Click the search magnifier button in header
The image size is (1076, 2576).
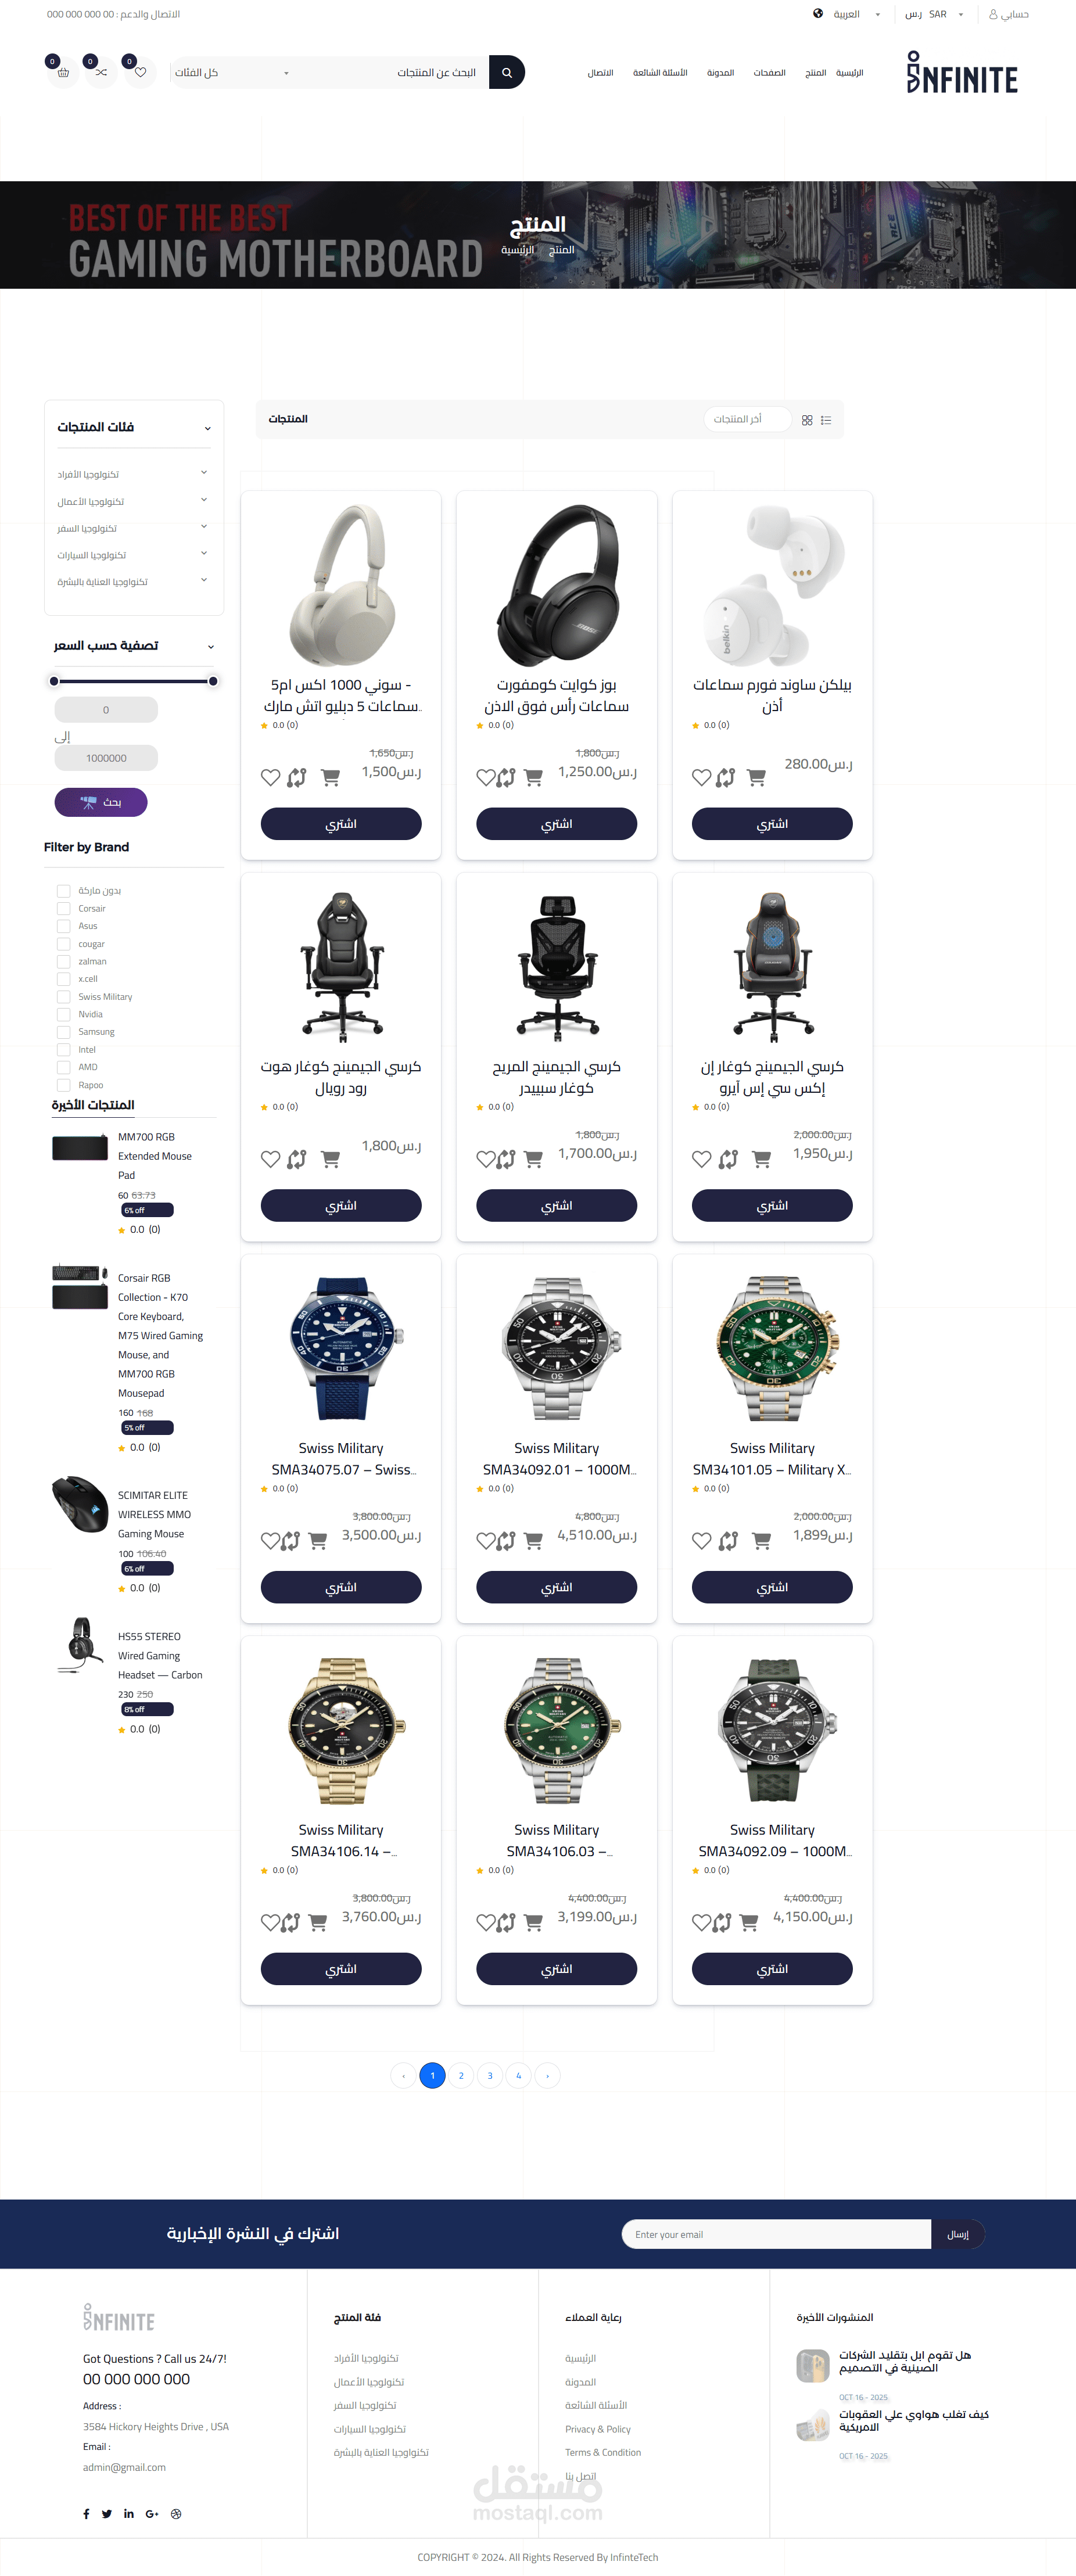pos(507,72)
